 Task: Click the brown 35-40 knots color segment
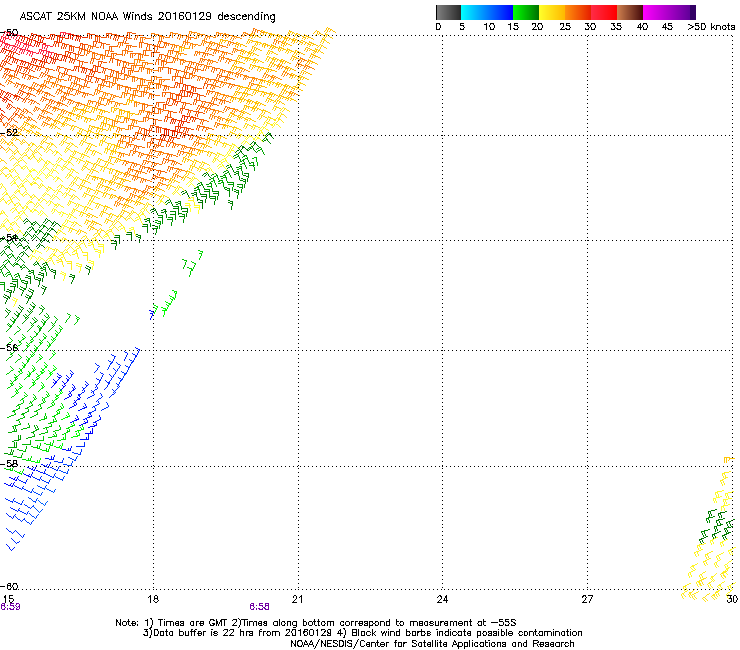(x=630, y=12)
